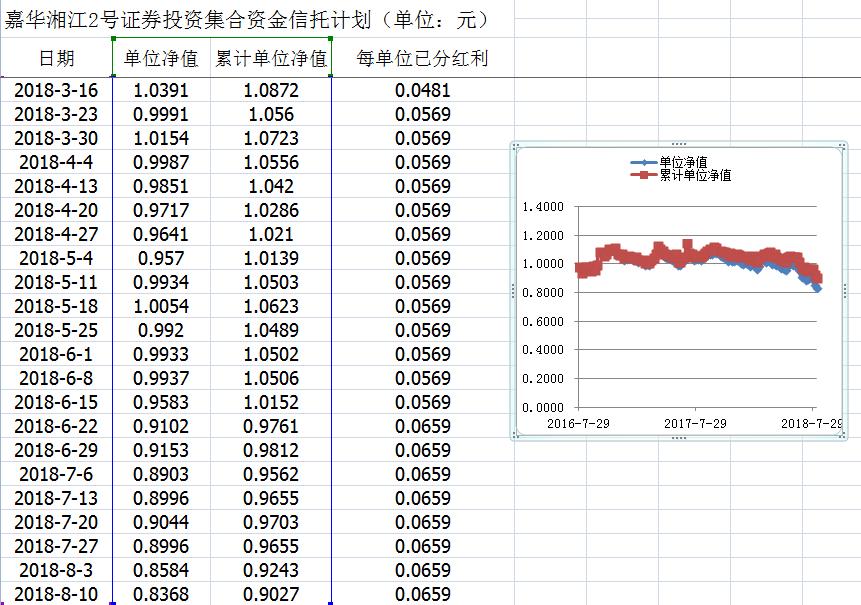
Task: Click the cumulative value cell 1.0556
Action: (271, 162)
